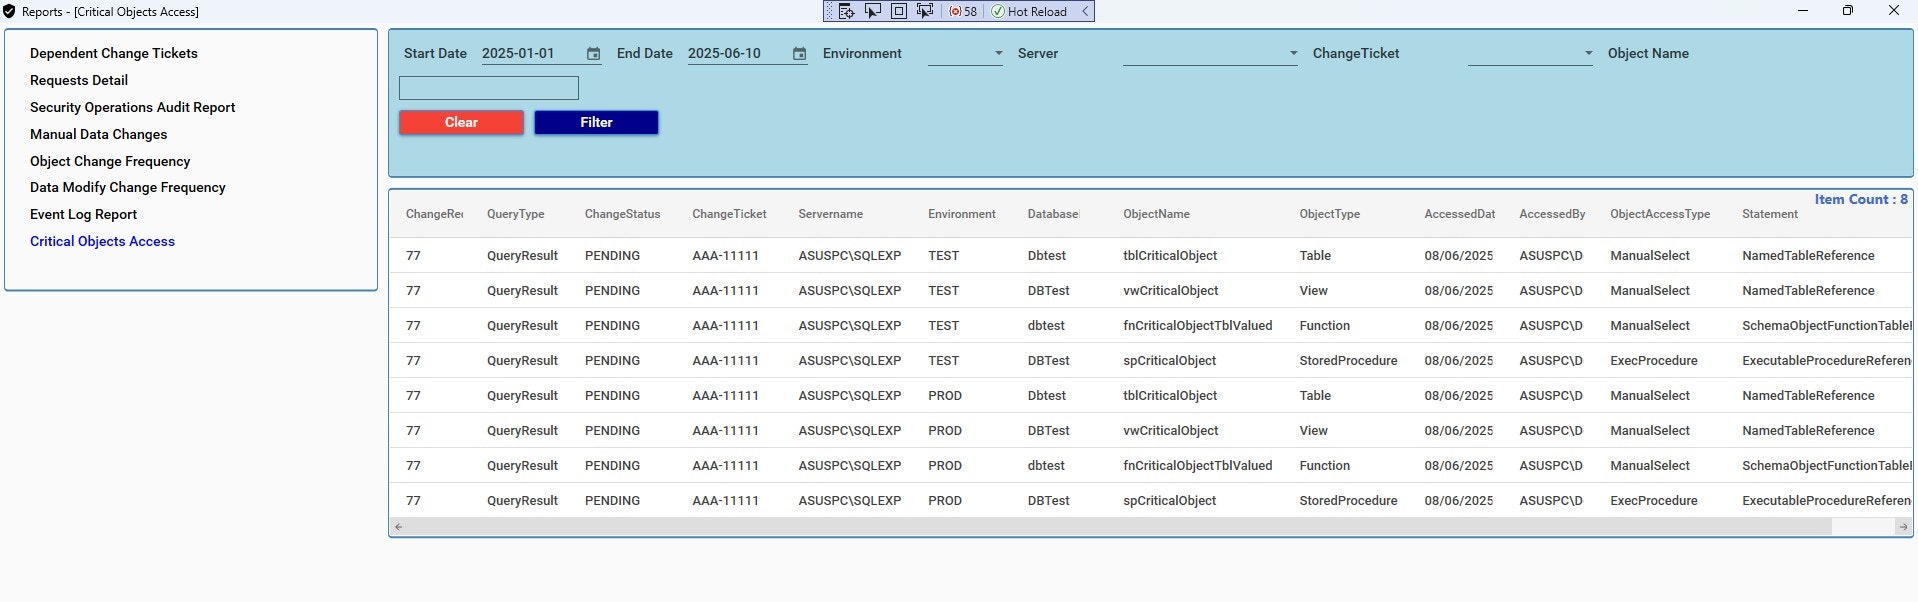
Task: Open Dependent Change Tickets report
Action: point(114,53)
